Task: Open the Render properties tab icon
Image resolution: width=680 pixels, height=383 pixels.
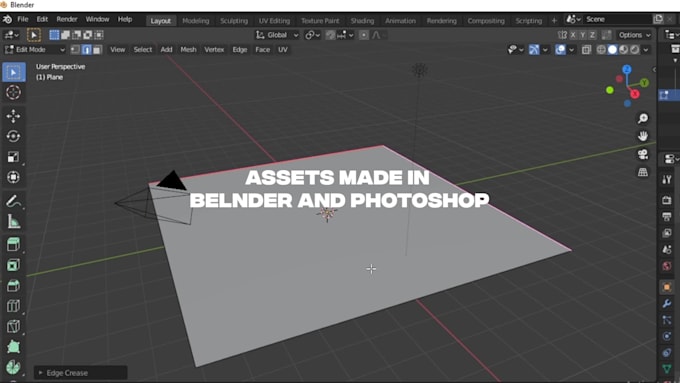Action: (667, 200)
